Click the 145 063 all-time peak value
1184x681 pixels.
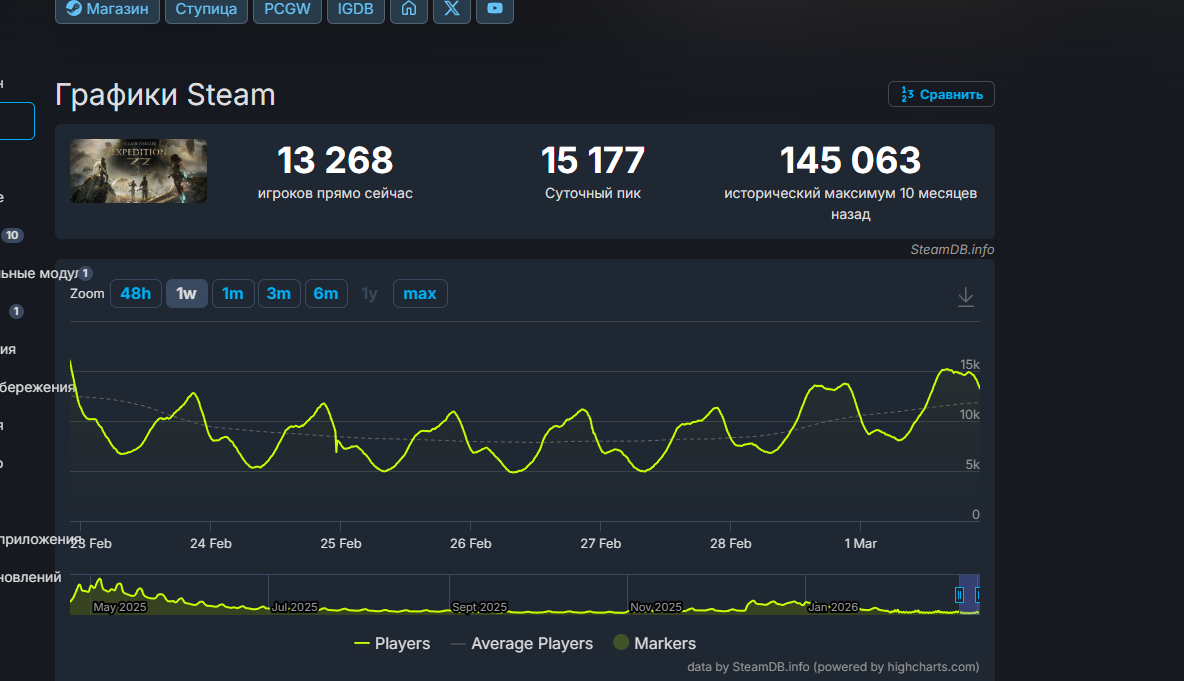[x=850, y=160]
